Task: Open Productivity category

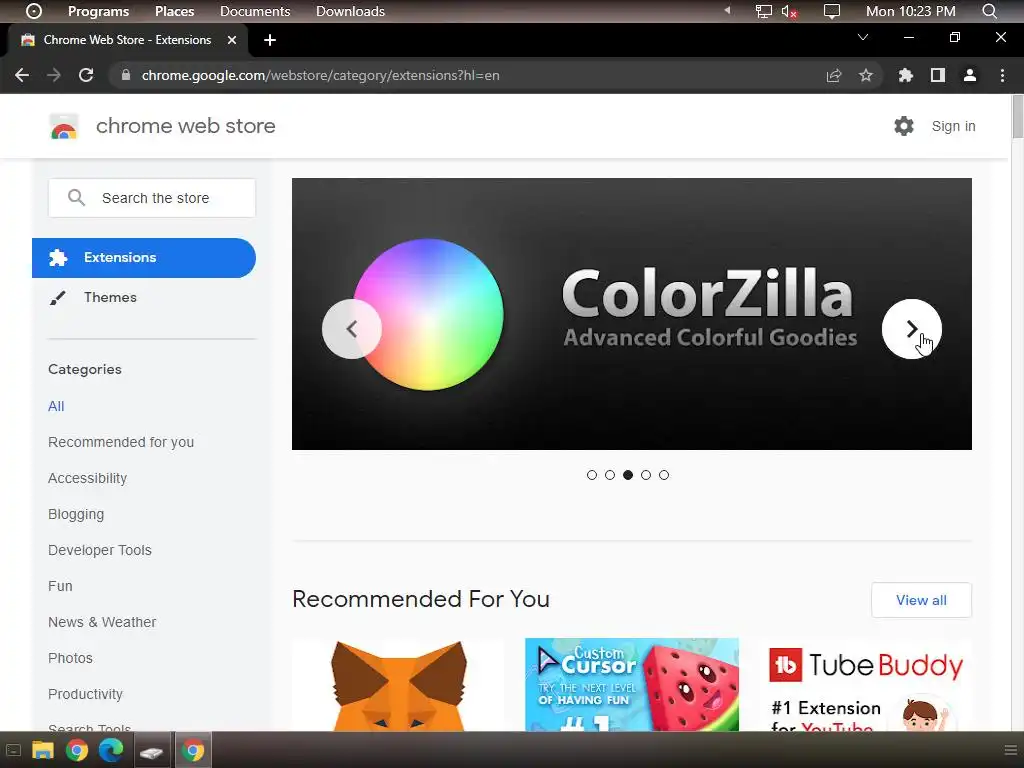Action: click(86, 694)
